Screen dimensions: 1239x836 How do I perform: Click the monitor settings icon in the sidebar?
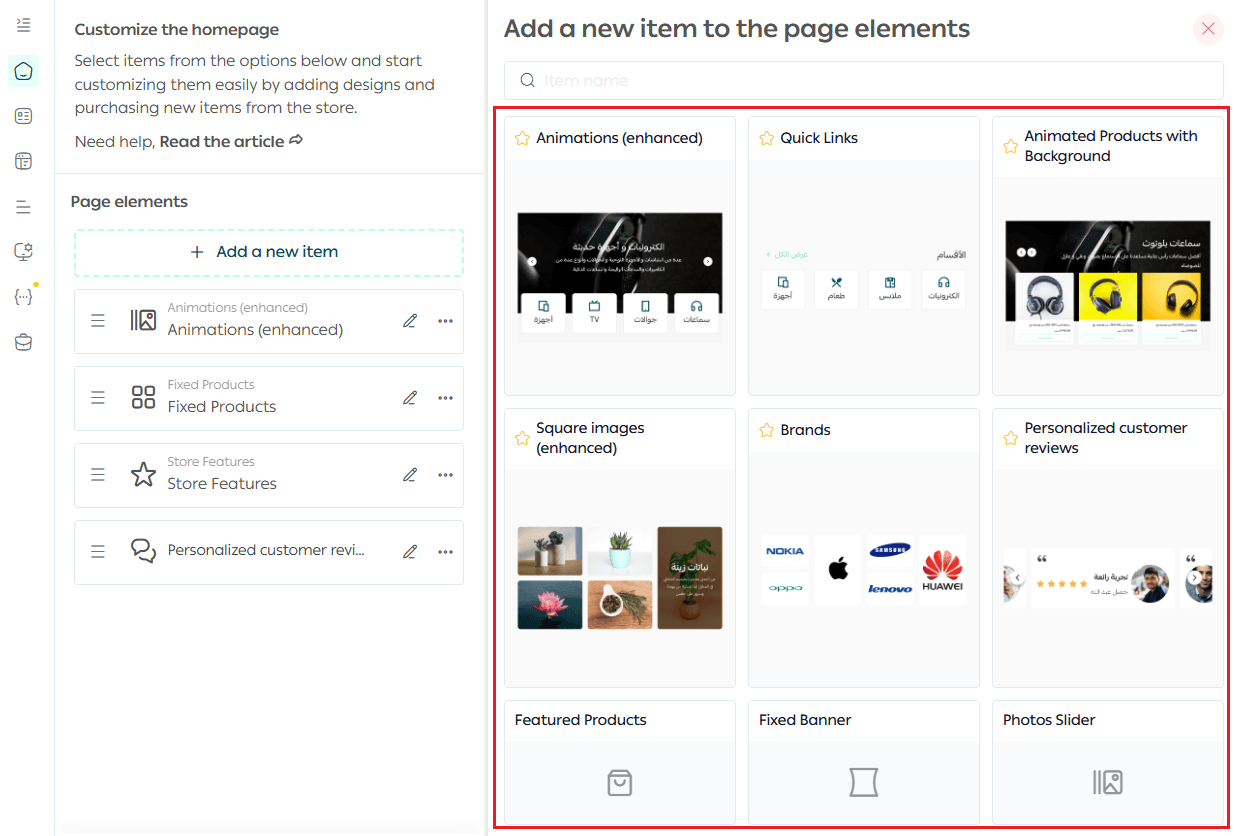pyautogui.click(x=24, y=252)
